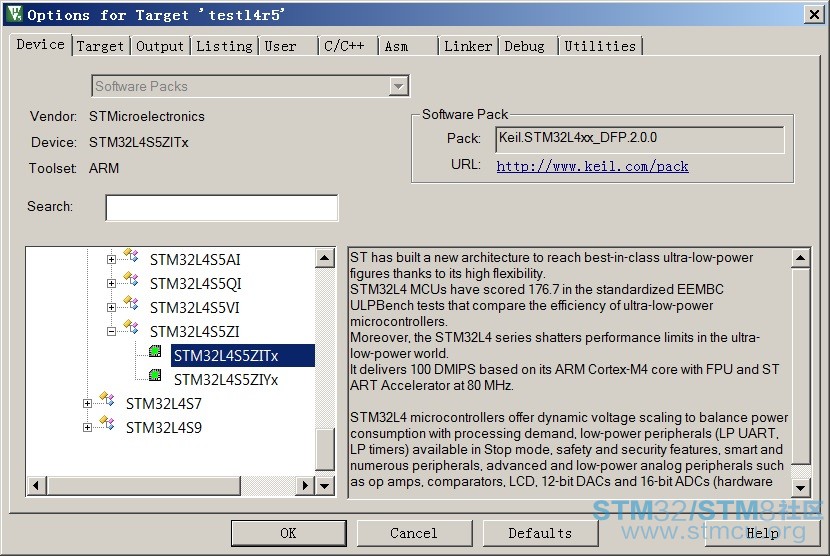Click the device tree horizontal scrollbar thumb
Image resolution: width=830 pixels, height=556 pixels.
click(143, 485)
